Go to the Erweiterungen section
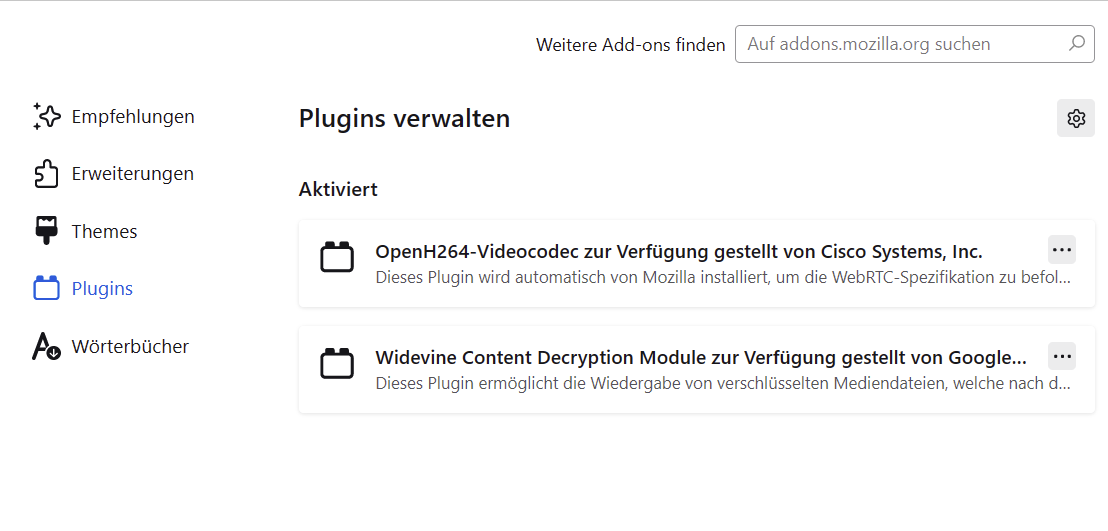The image size is (1108, 531). pos(133,174)
